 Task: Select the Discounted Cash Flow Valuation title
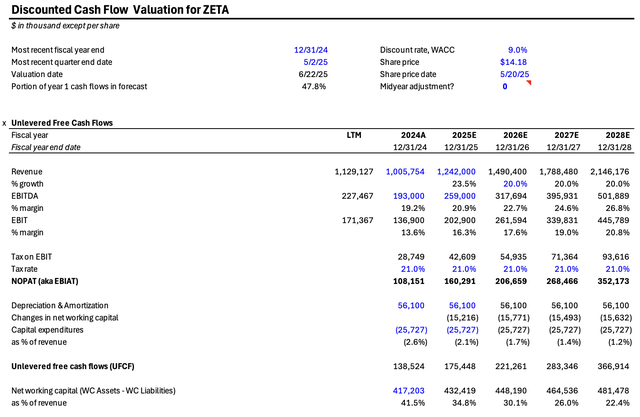[x=120, y=10]
